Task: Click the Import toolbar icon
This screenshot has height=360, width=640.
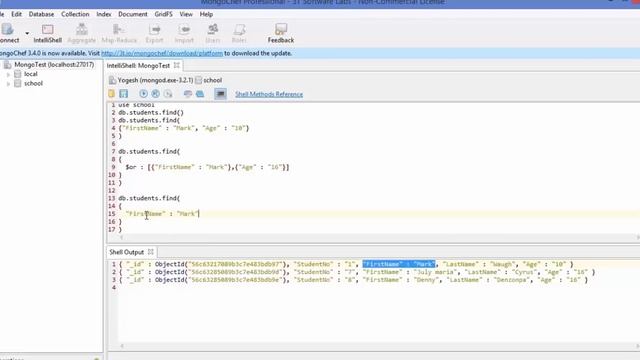Action: pos(184,33)
